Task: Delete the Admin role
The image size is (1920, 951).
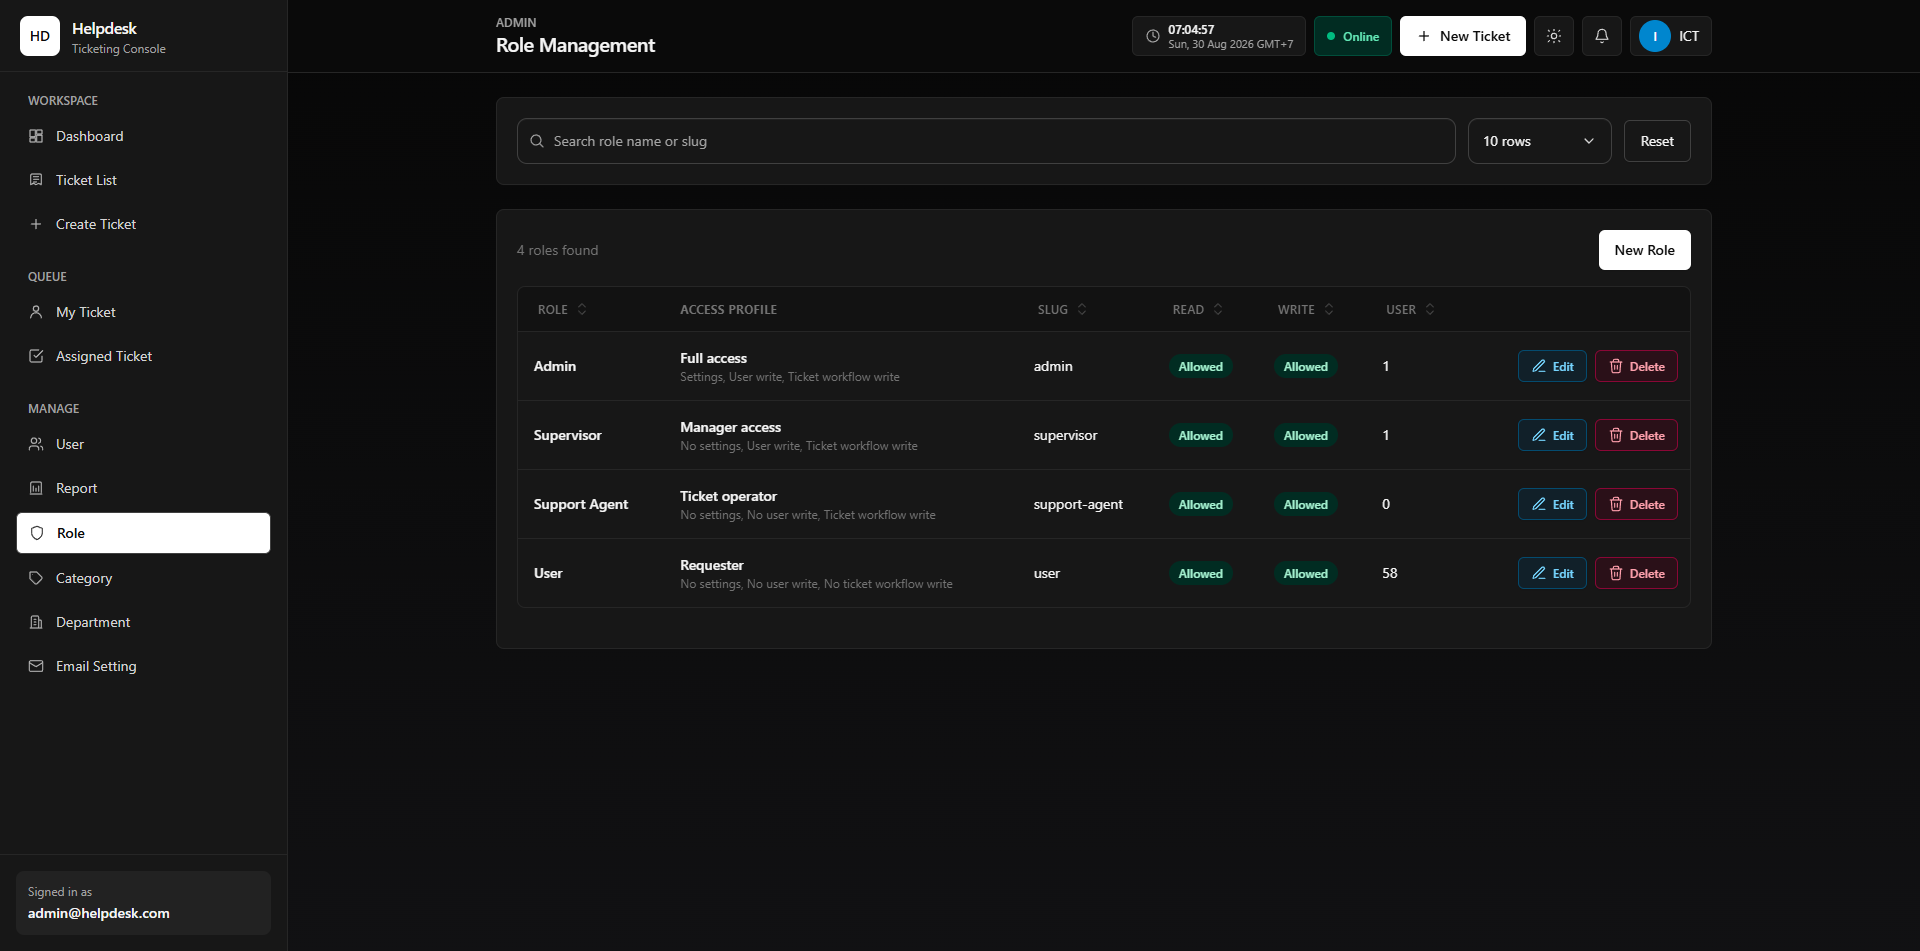Action: coord(1636,366)
